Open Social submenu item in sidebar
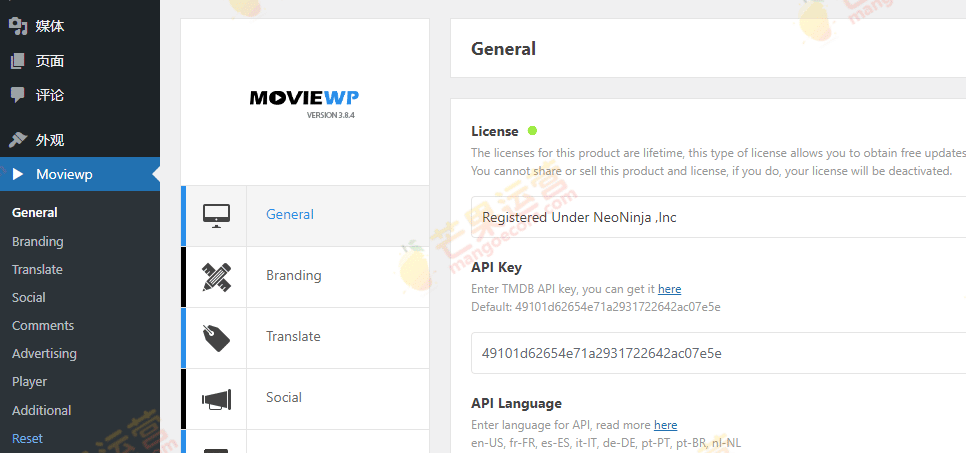966x453 pixels. [x=28, y=298]
